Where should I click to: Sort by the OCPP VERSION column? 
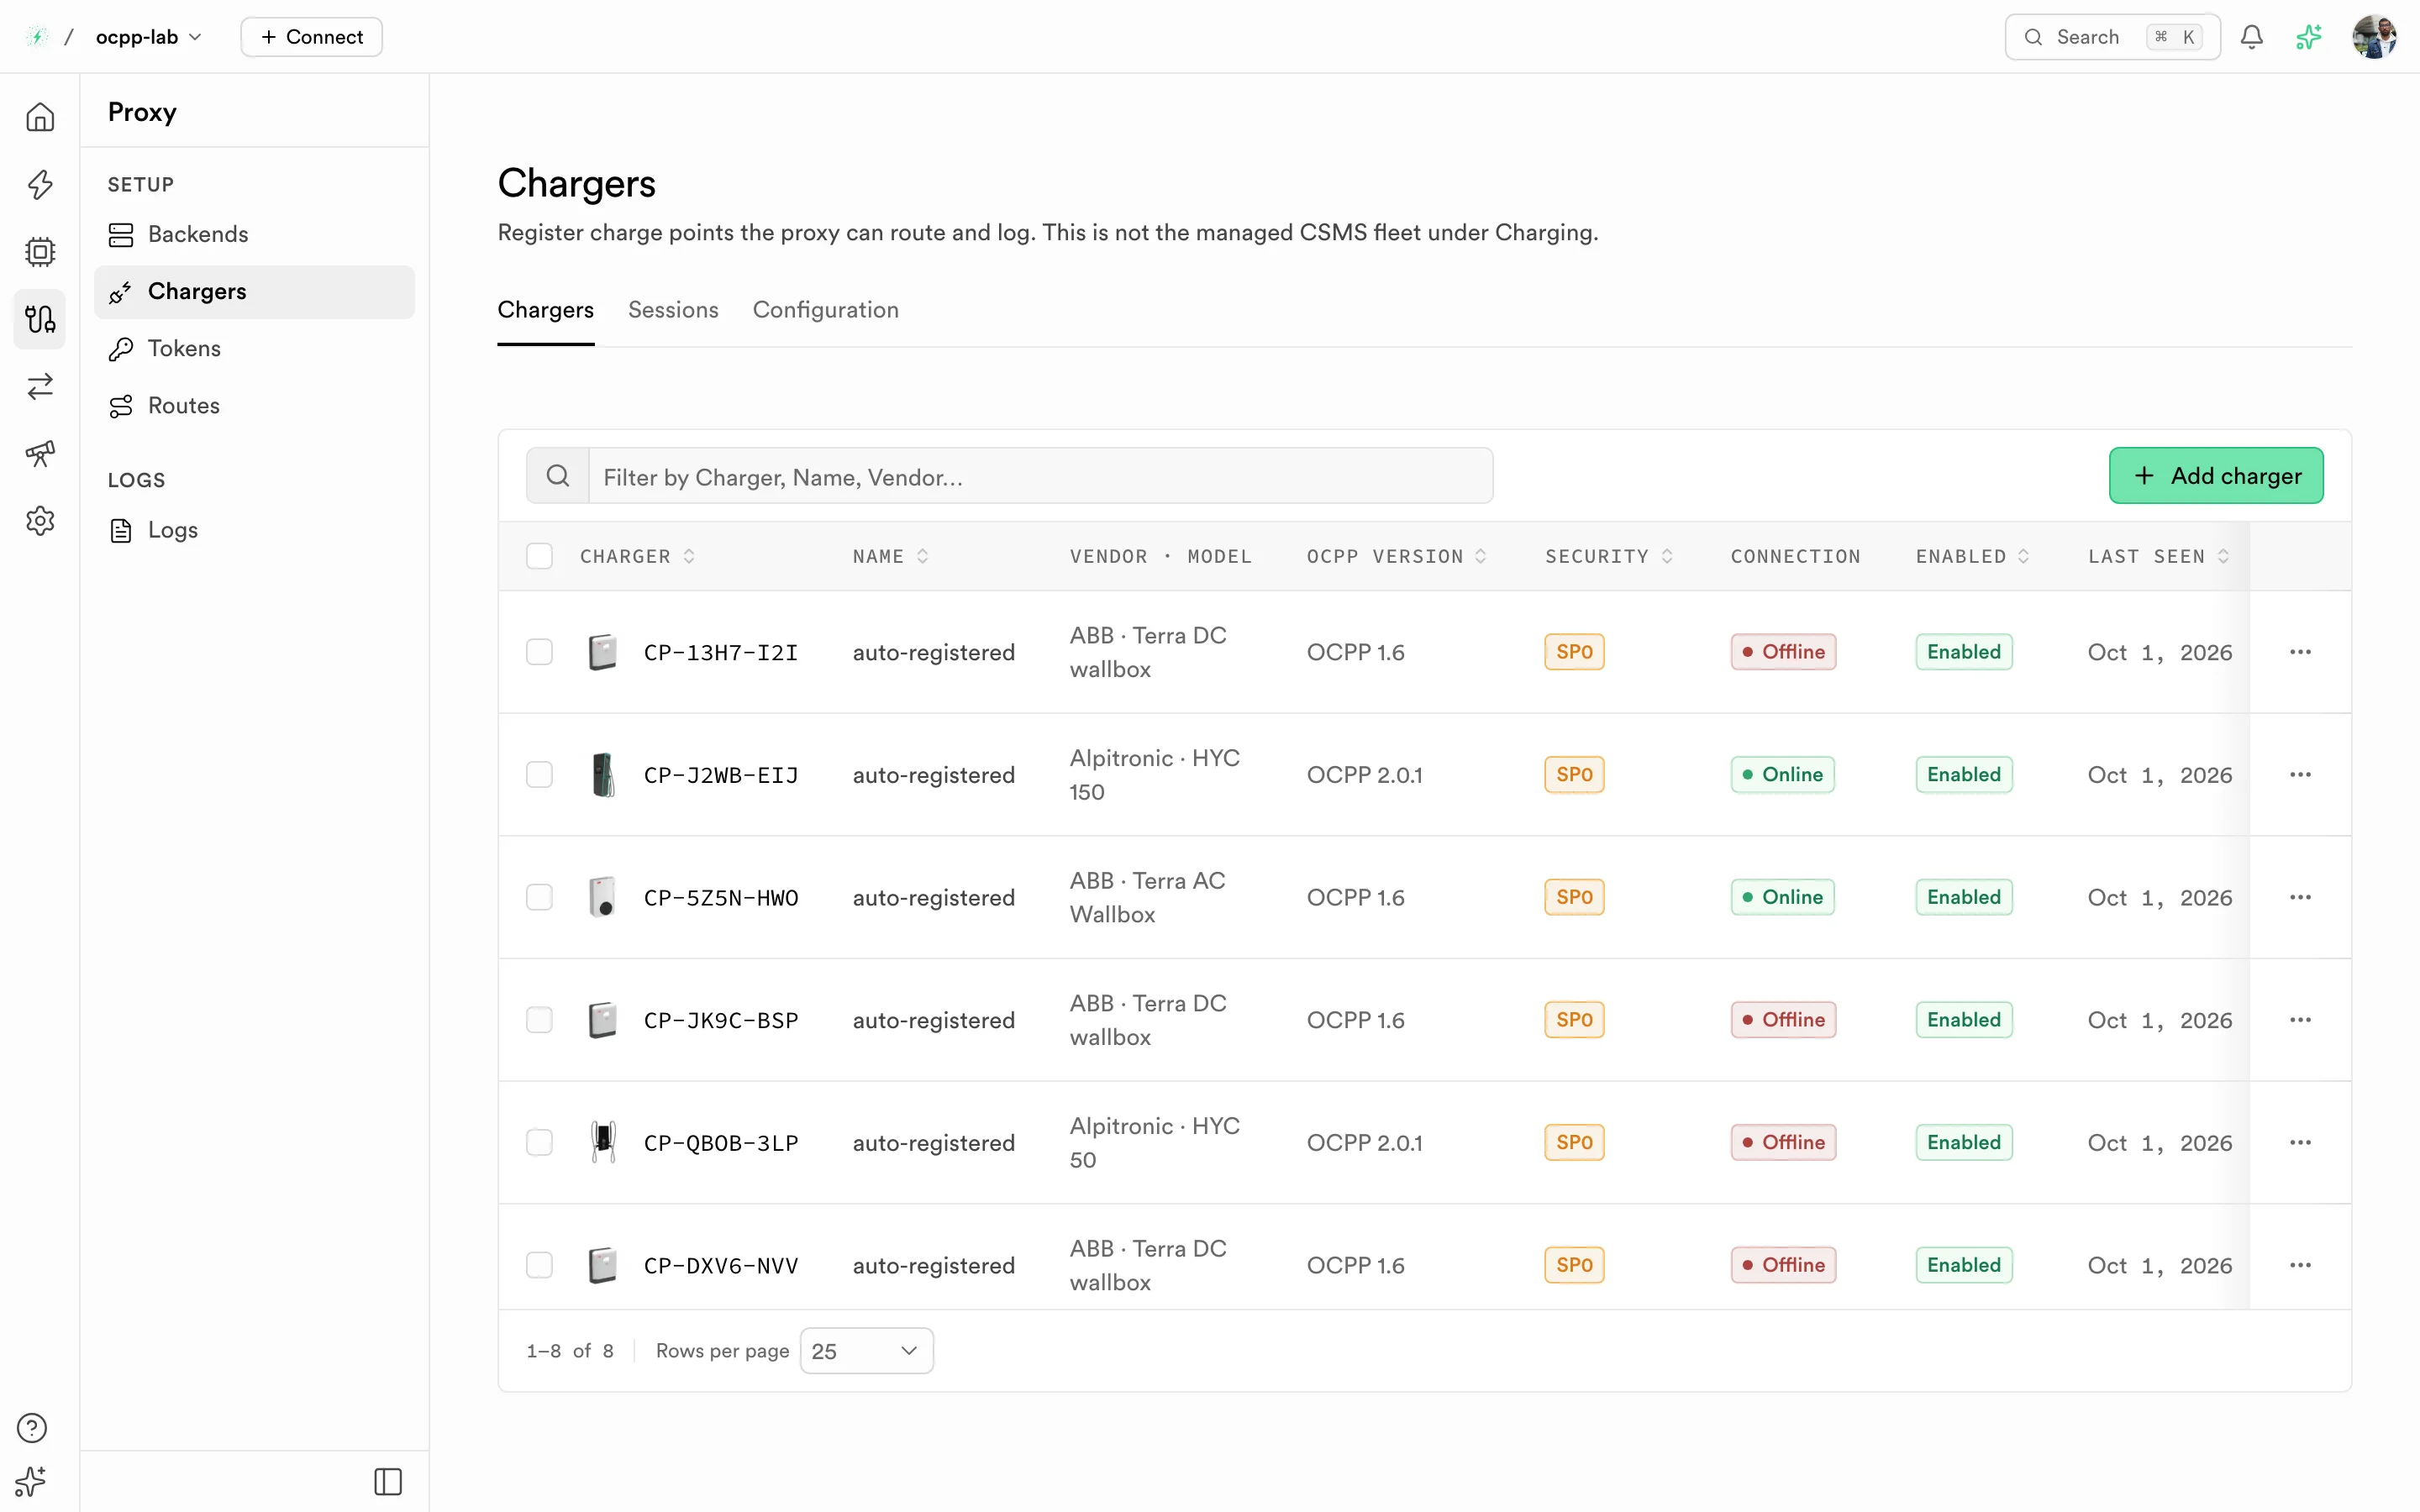[1397, 556]
